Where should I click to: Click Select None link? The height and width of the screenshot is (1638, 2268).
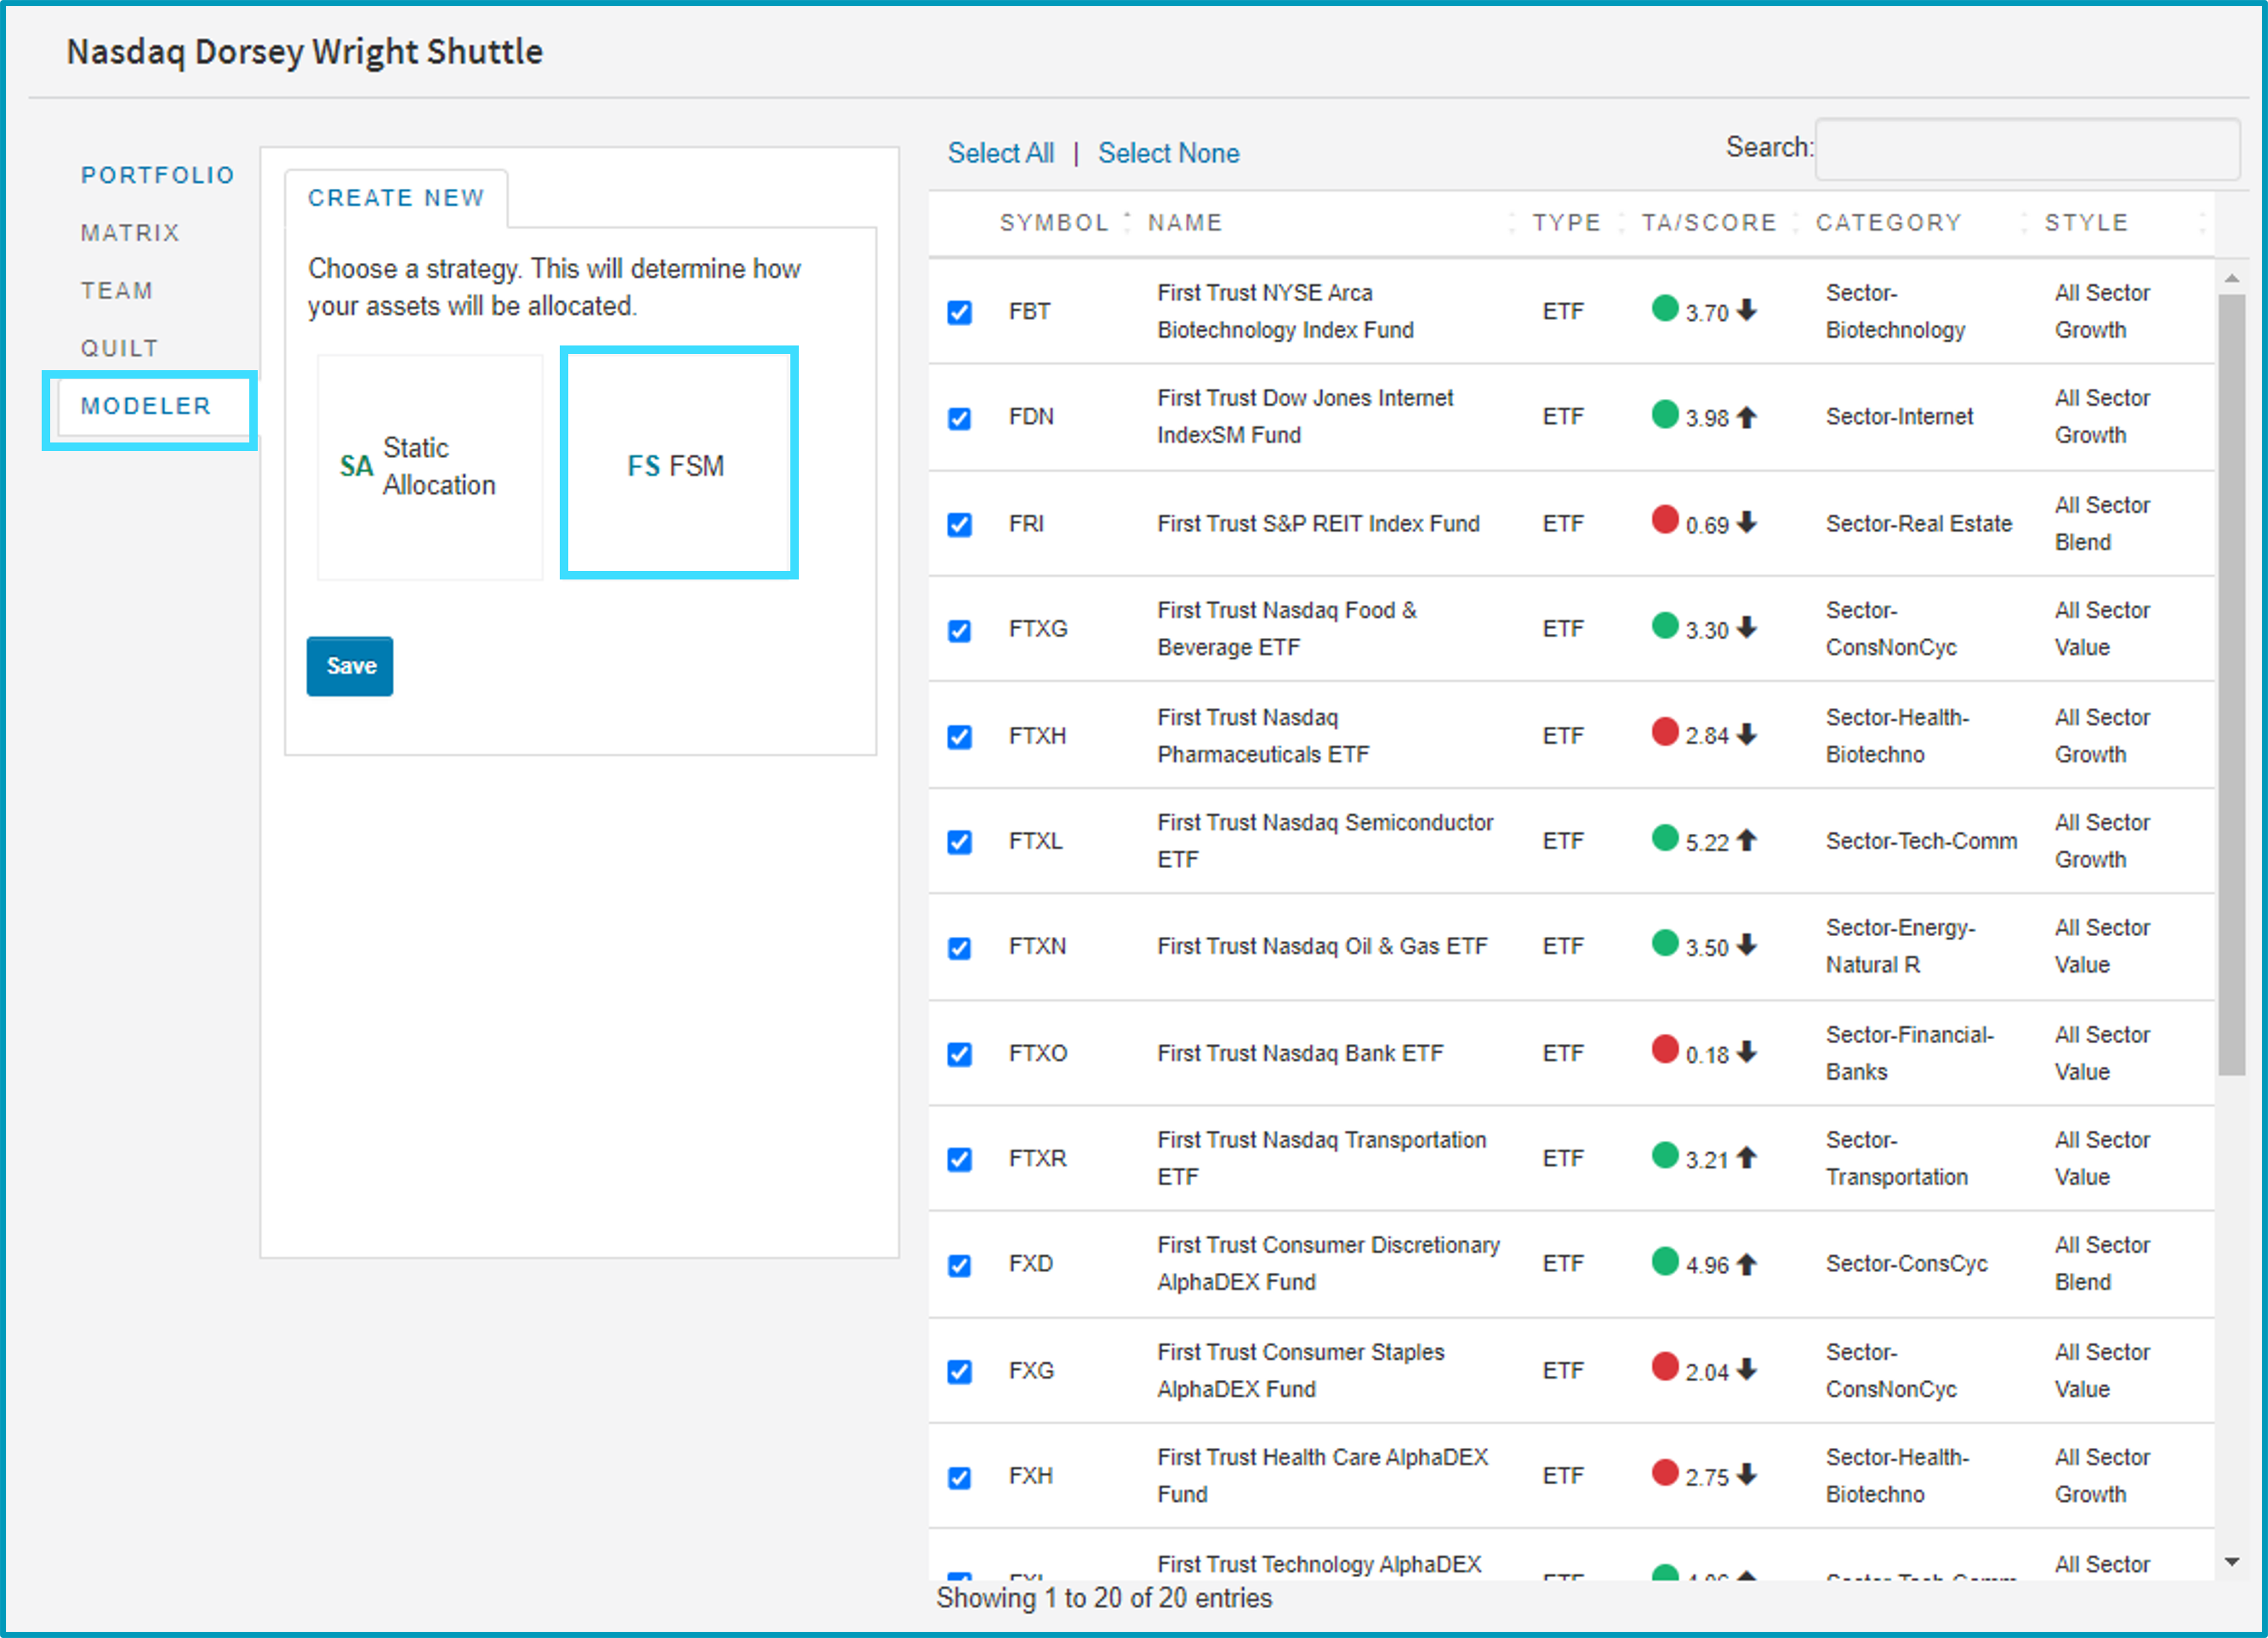click(1169, 153)
